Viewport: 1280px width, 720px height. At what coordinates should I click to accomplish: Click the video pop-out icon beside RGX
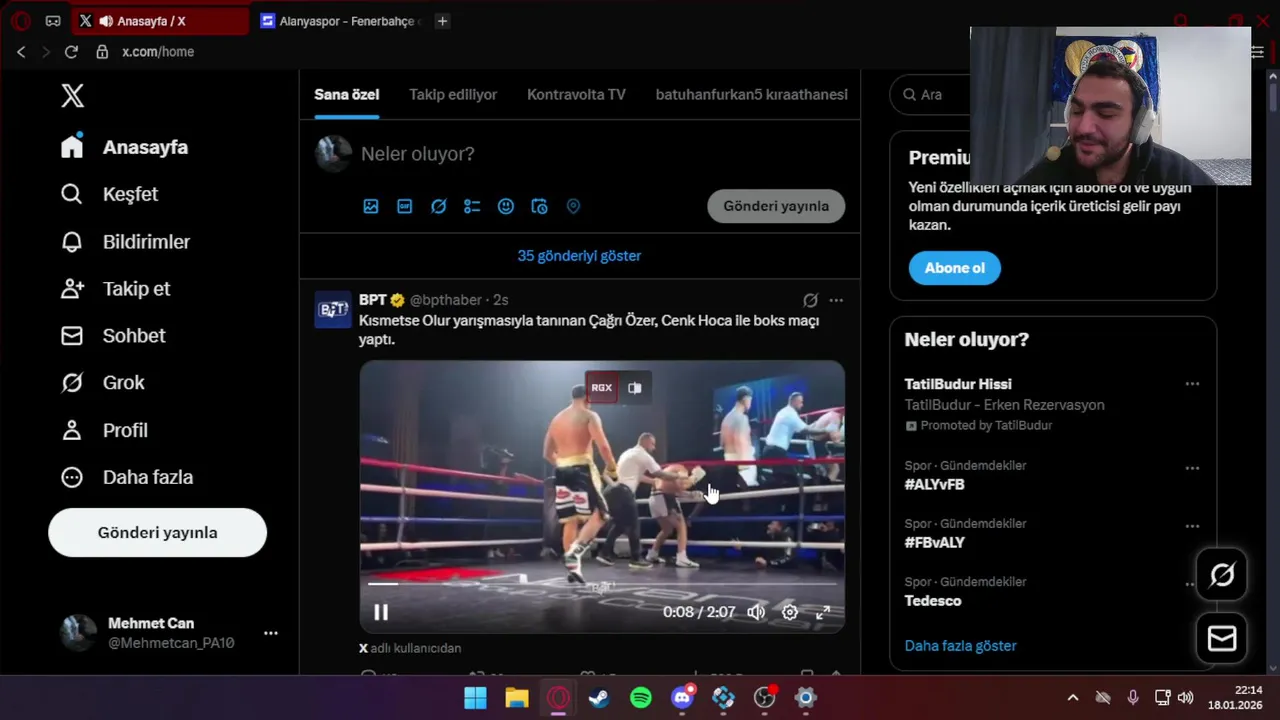pyautogui.click(x=635, y=388)
